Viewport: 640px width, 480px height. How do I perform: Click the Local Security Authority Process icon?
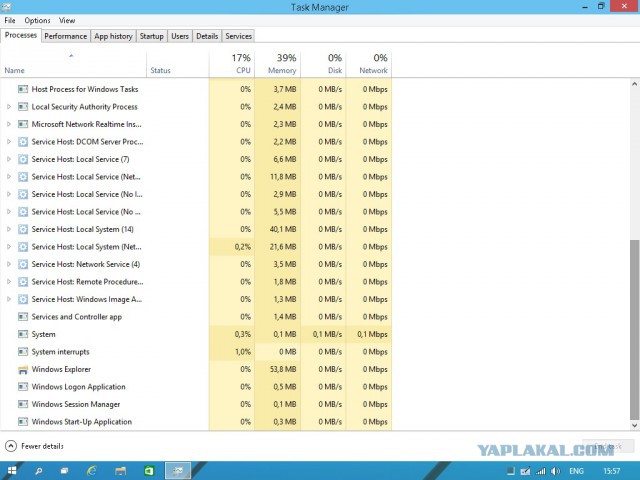[23, 107]
